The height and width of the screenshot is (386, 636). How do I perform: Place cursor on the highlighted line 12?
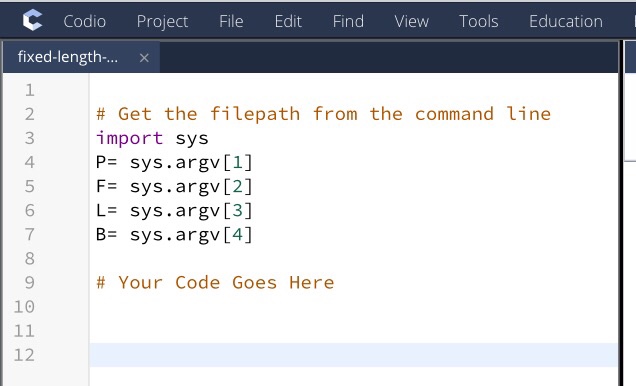(x=353, y=355)
